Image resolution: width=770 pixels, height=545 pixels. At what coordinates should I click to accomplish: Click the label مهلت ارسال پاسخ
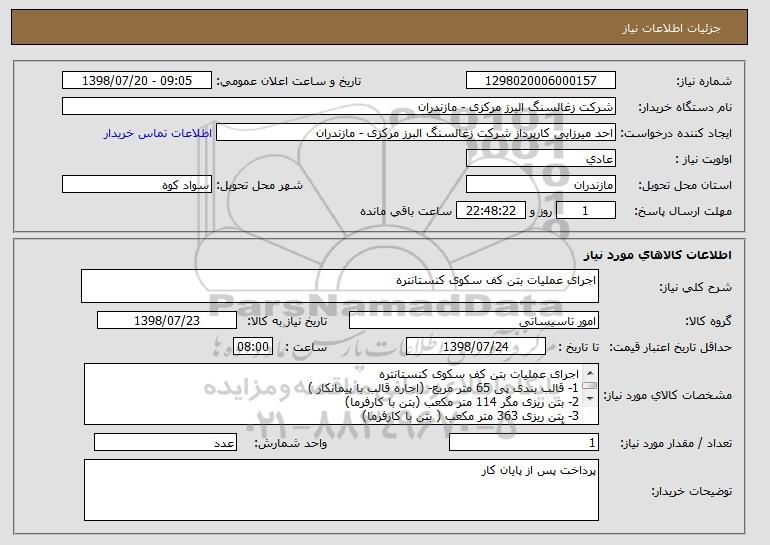click(x=684, y=211)
